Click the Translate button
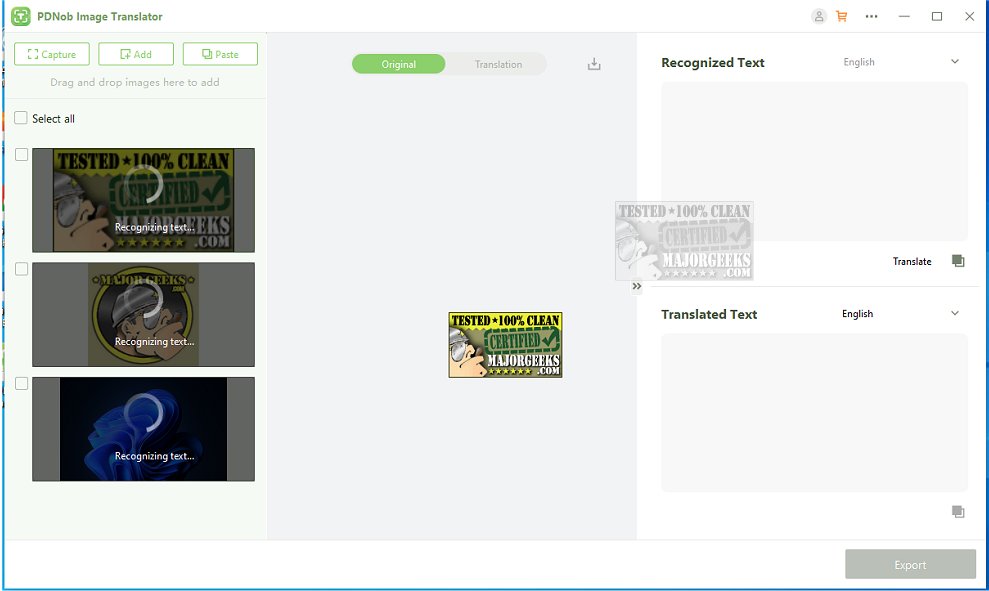 pyautogui.click(x=911, y=261)
